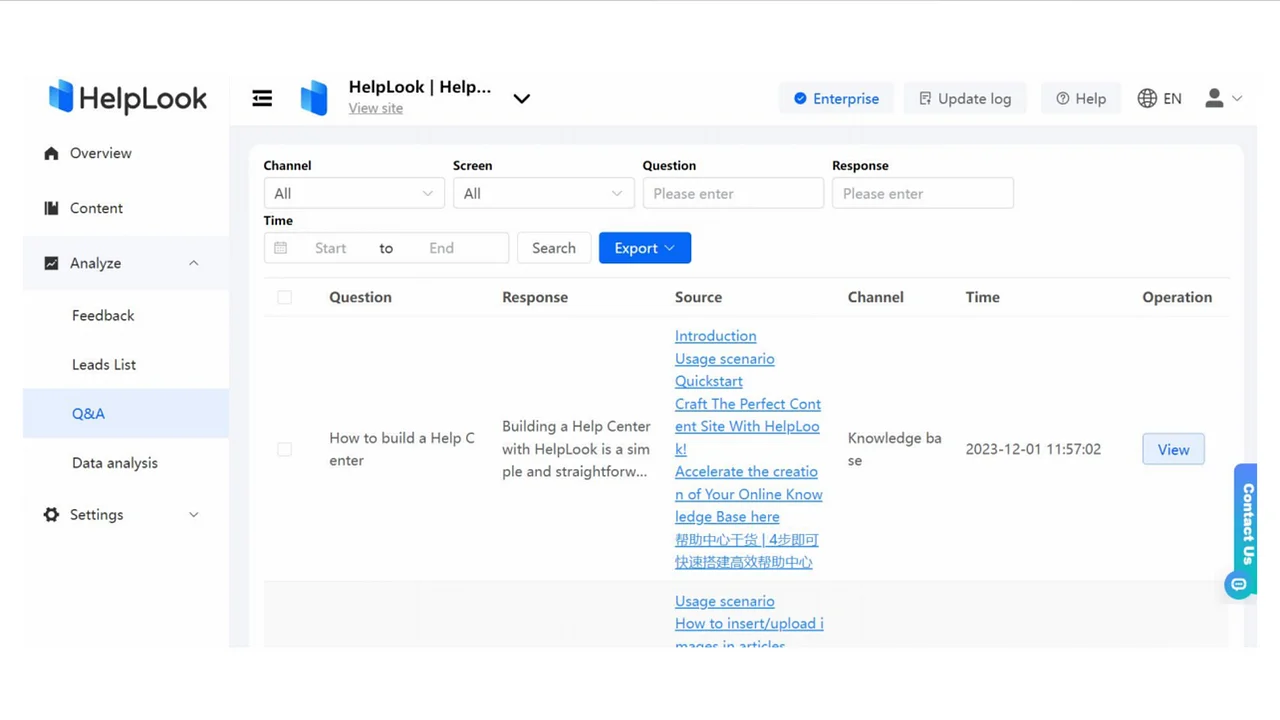Check the select-all checkbox in the table header
The height and width of the screenshot is (720, 1280).
point(284,297)
